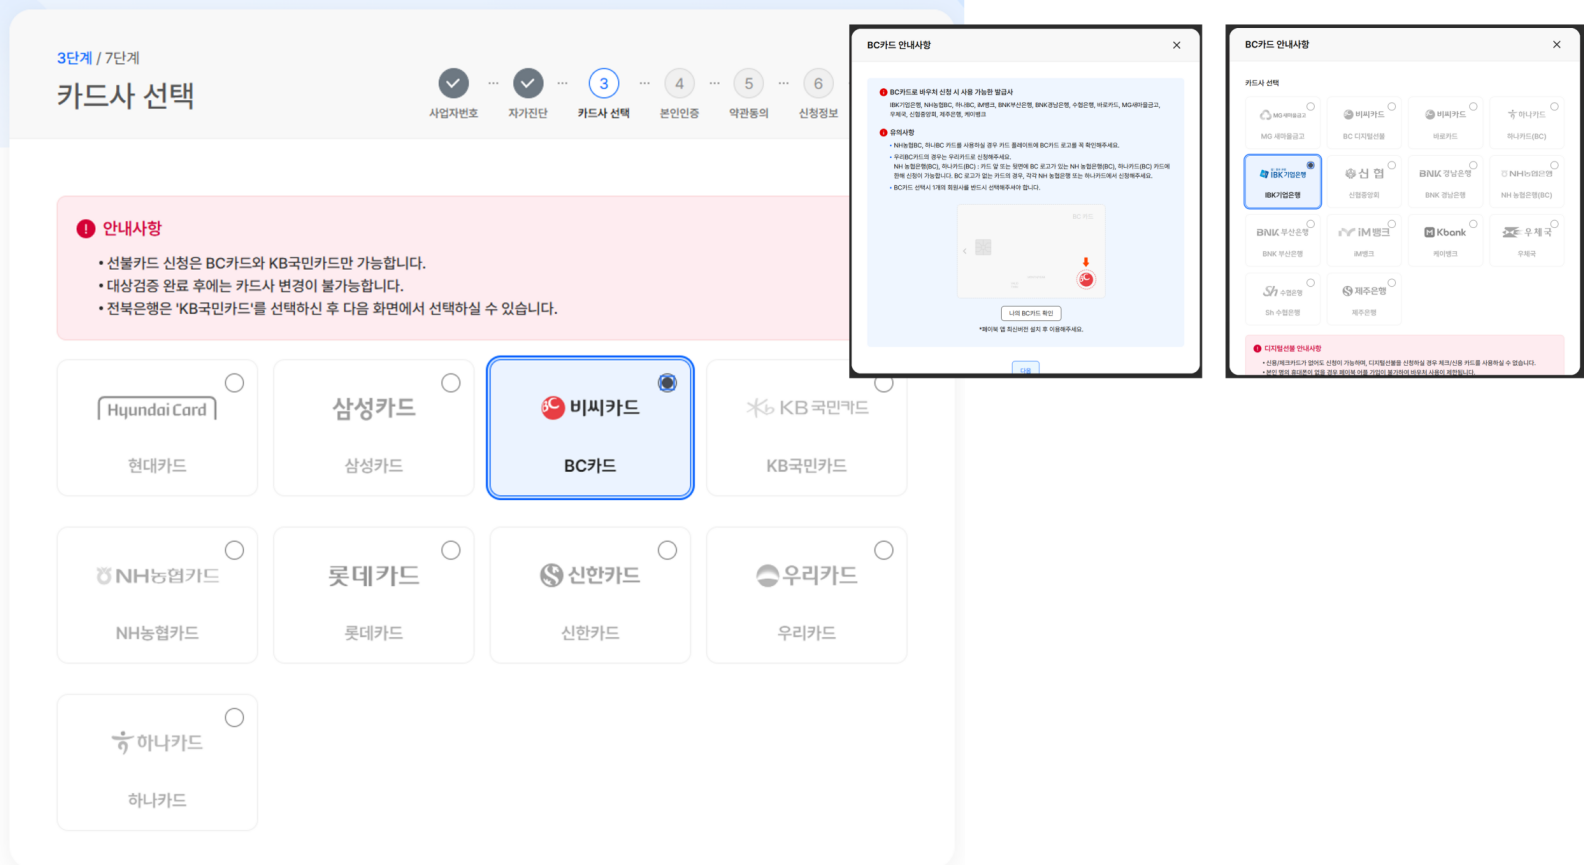Toggle the selected BC카드 radio button

click(667, 383)
